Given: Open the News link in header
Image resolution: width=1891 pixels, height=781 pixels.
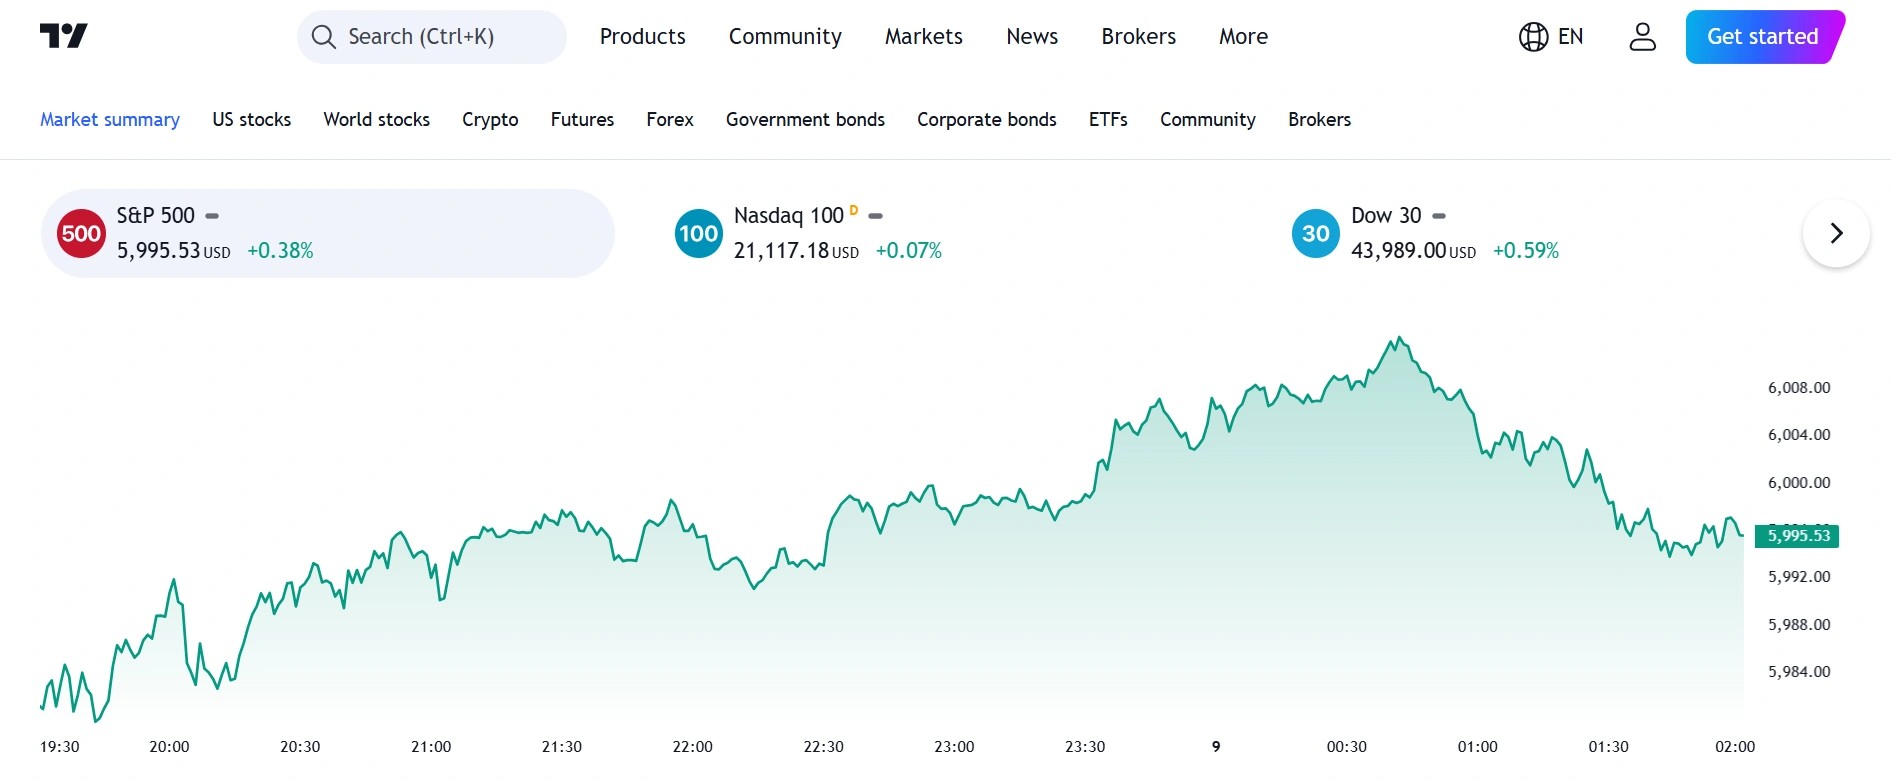Looking at the screenshot, I should [1032, 37].
